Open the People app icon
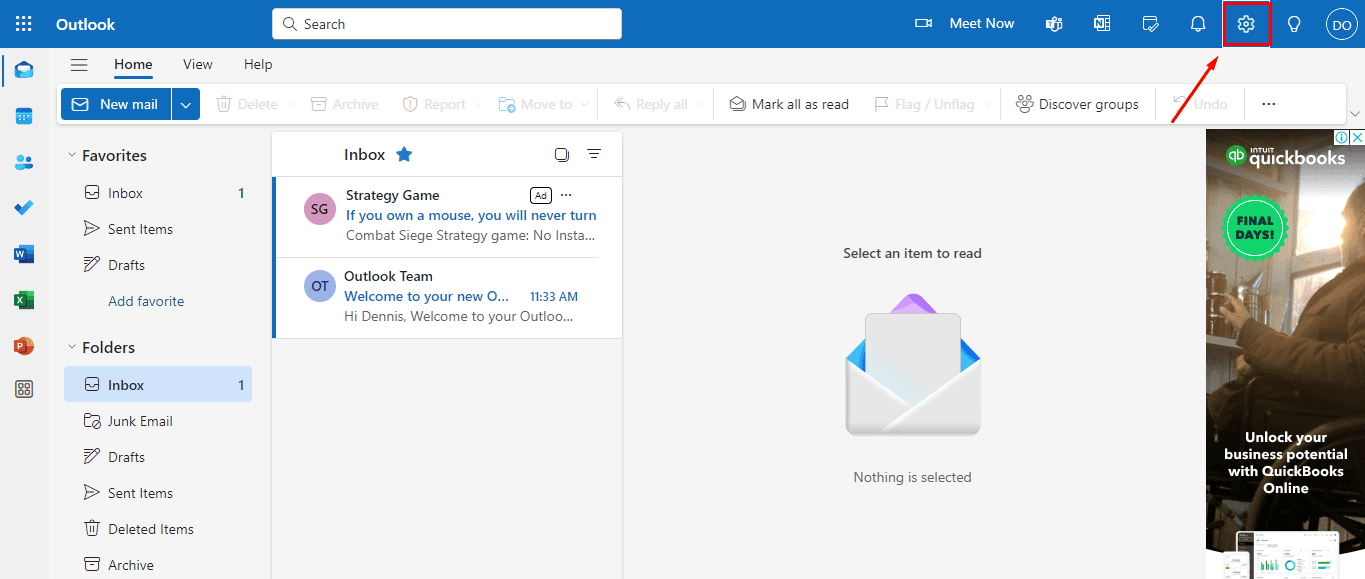 click(24, 162)
